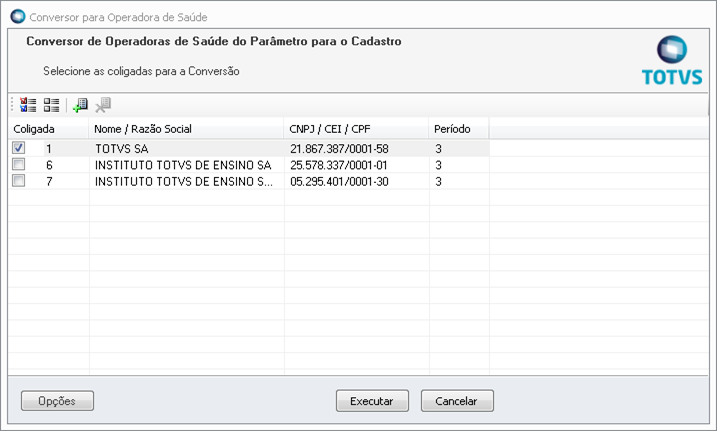
Task: Sort by the Coligada column header
Action: click(x=34, y=129)
